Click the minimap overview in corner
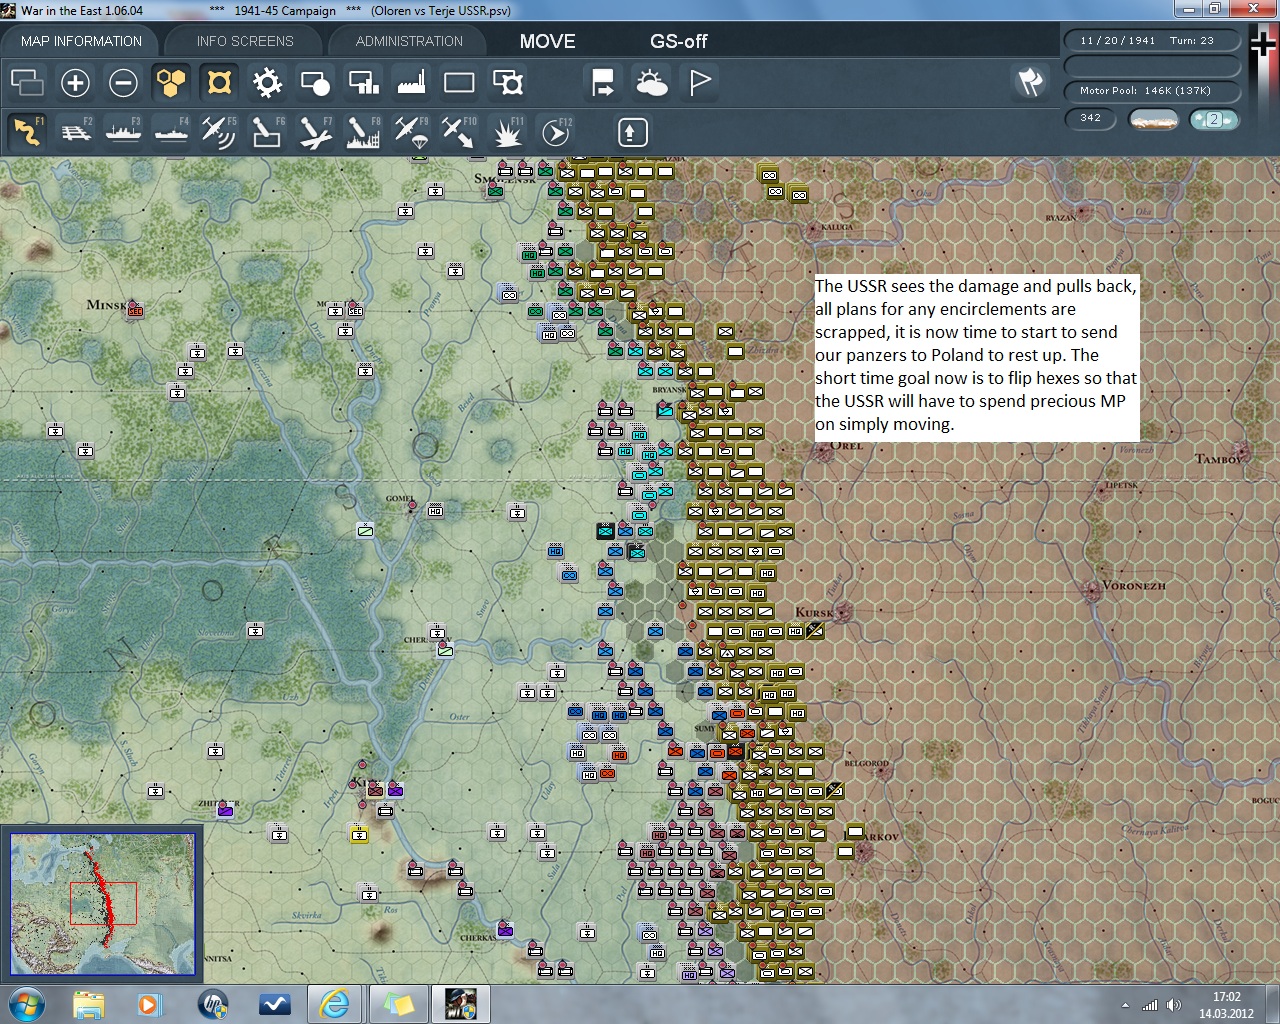 coord(102,903)
